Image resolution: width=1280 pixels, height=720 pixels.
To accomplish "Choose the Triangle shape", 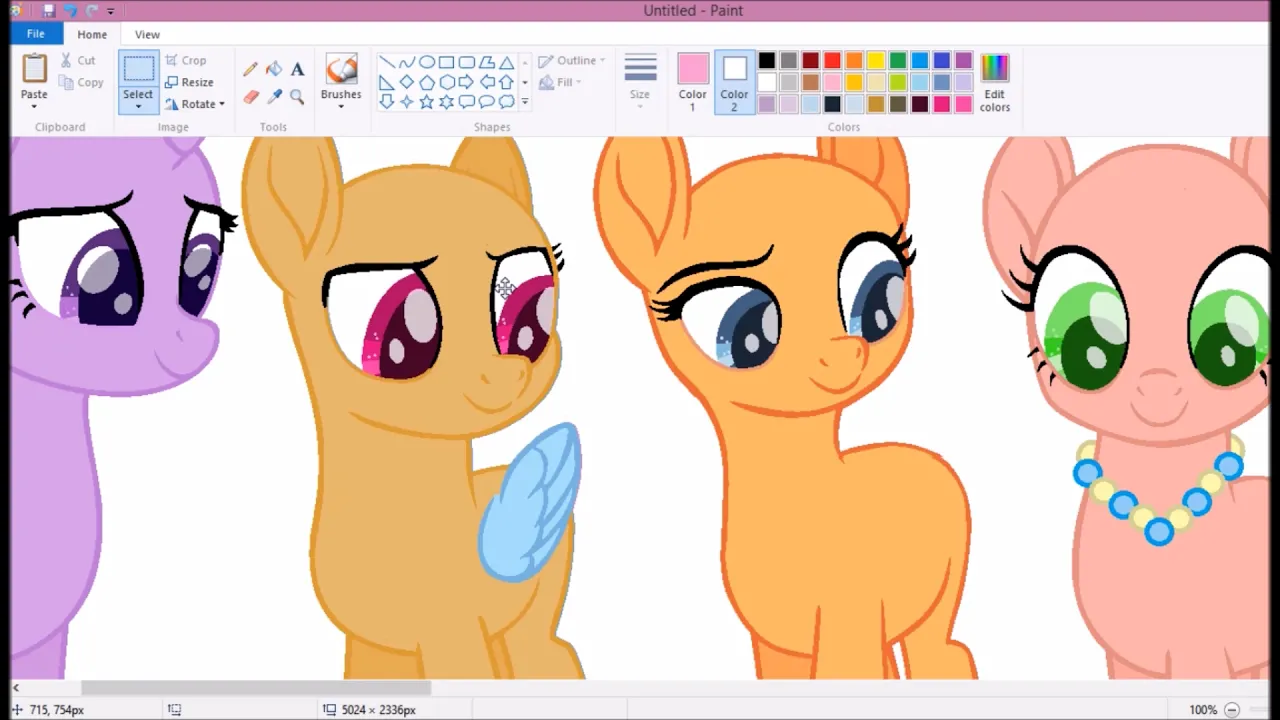I will pyautogui.click(x=507, y=62).
